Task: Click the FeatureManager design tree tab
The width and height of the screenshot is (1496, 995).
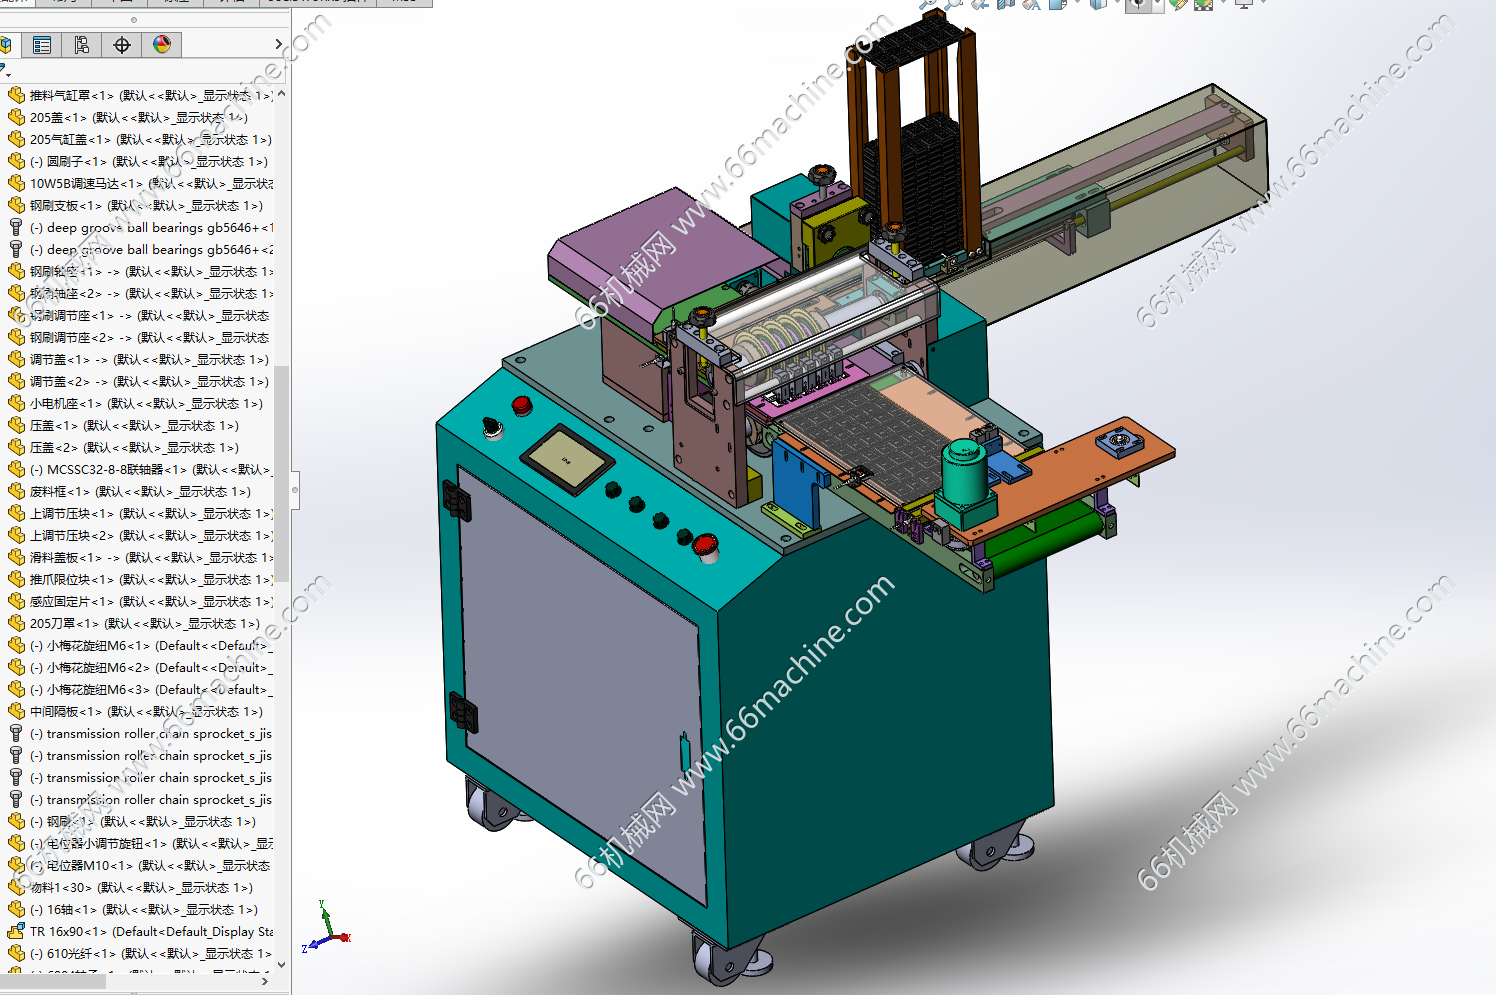Action: [x=6, y=45]
